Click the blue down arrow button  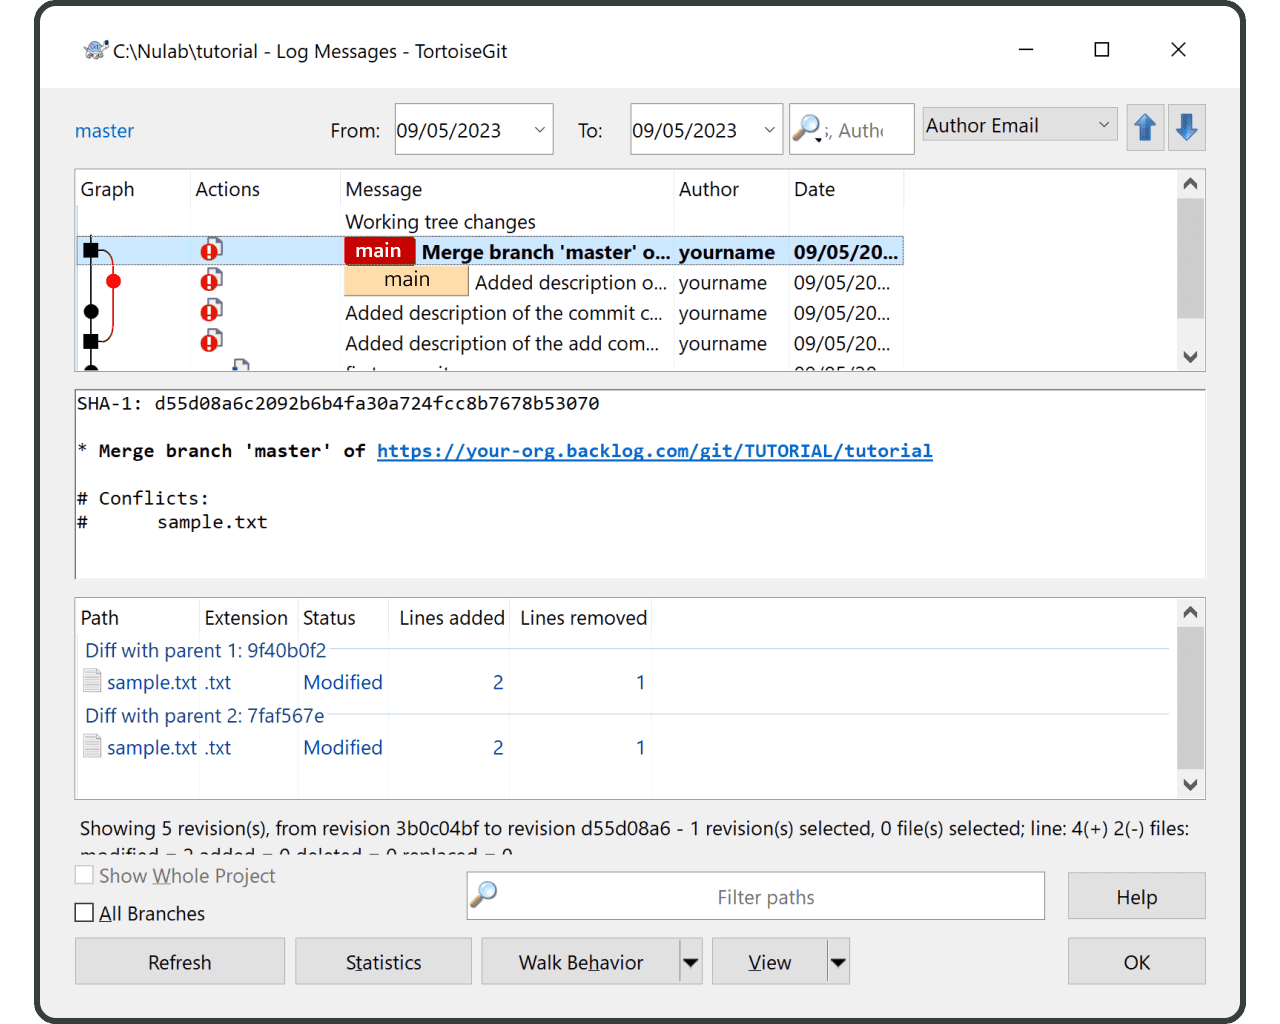[x=1187, y=128]
